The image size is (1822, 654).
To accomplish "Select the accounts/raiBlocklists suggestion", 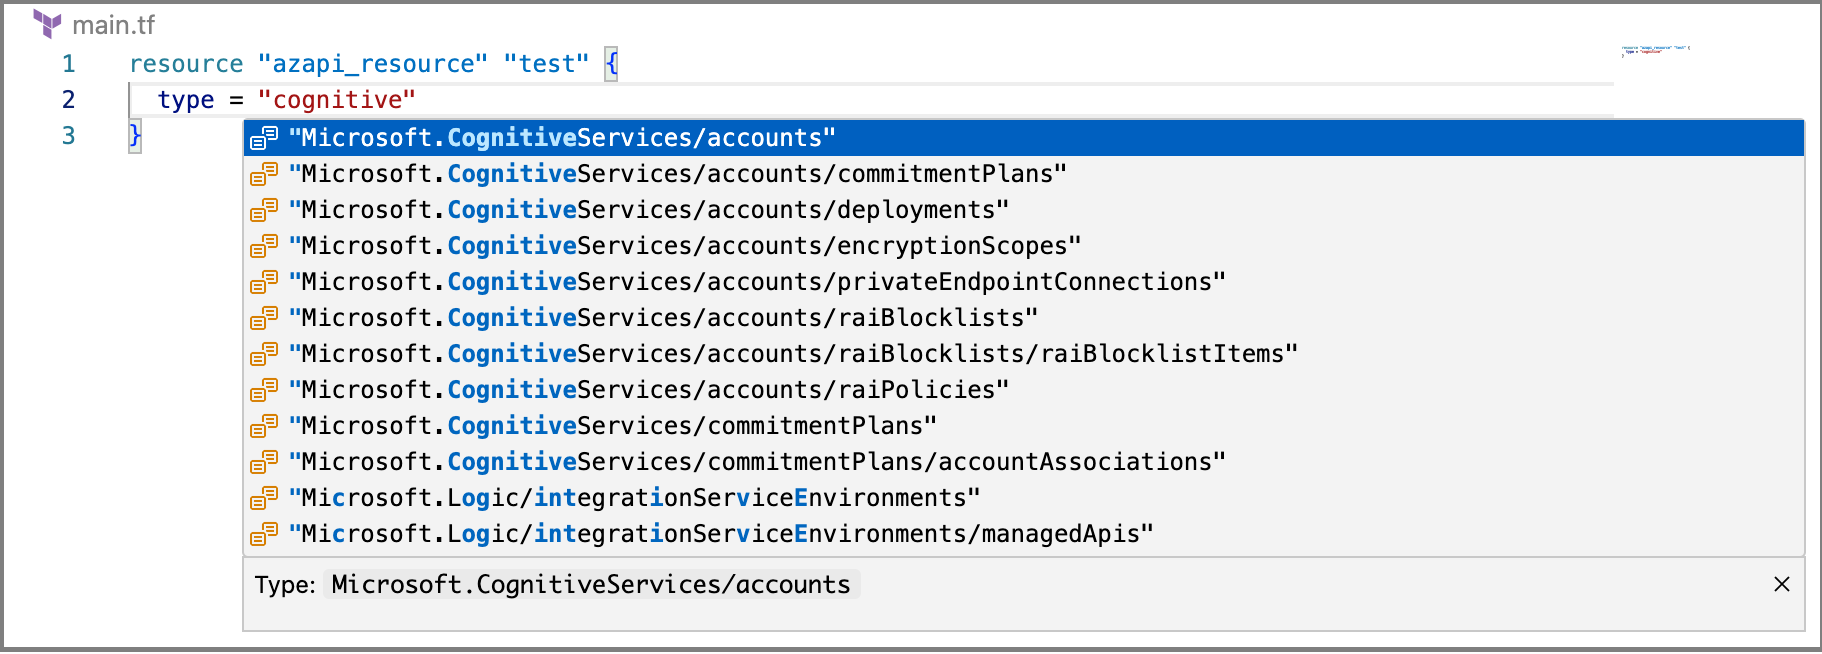I will coord(1024,318).
